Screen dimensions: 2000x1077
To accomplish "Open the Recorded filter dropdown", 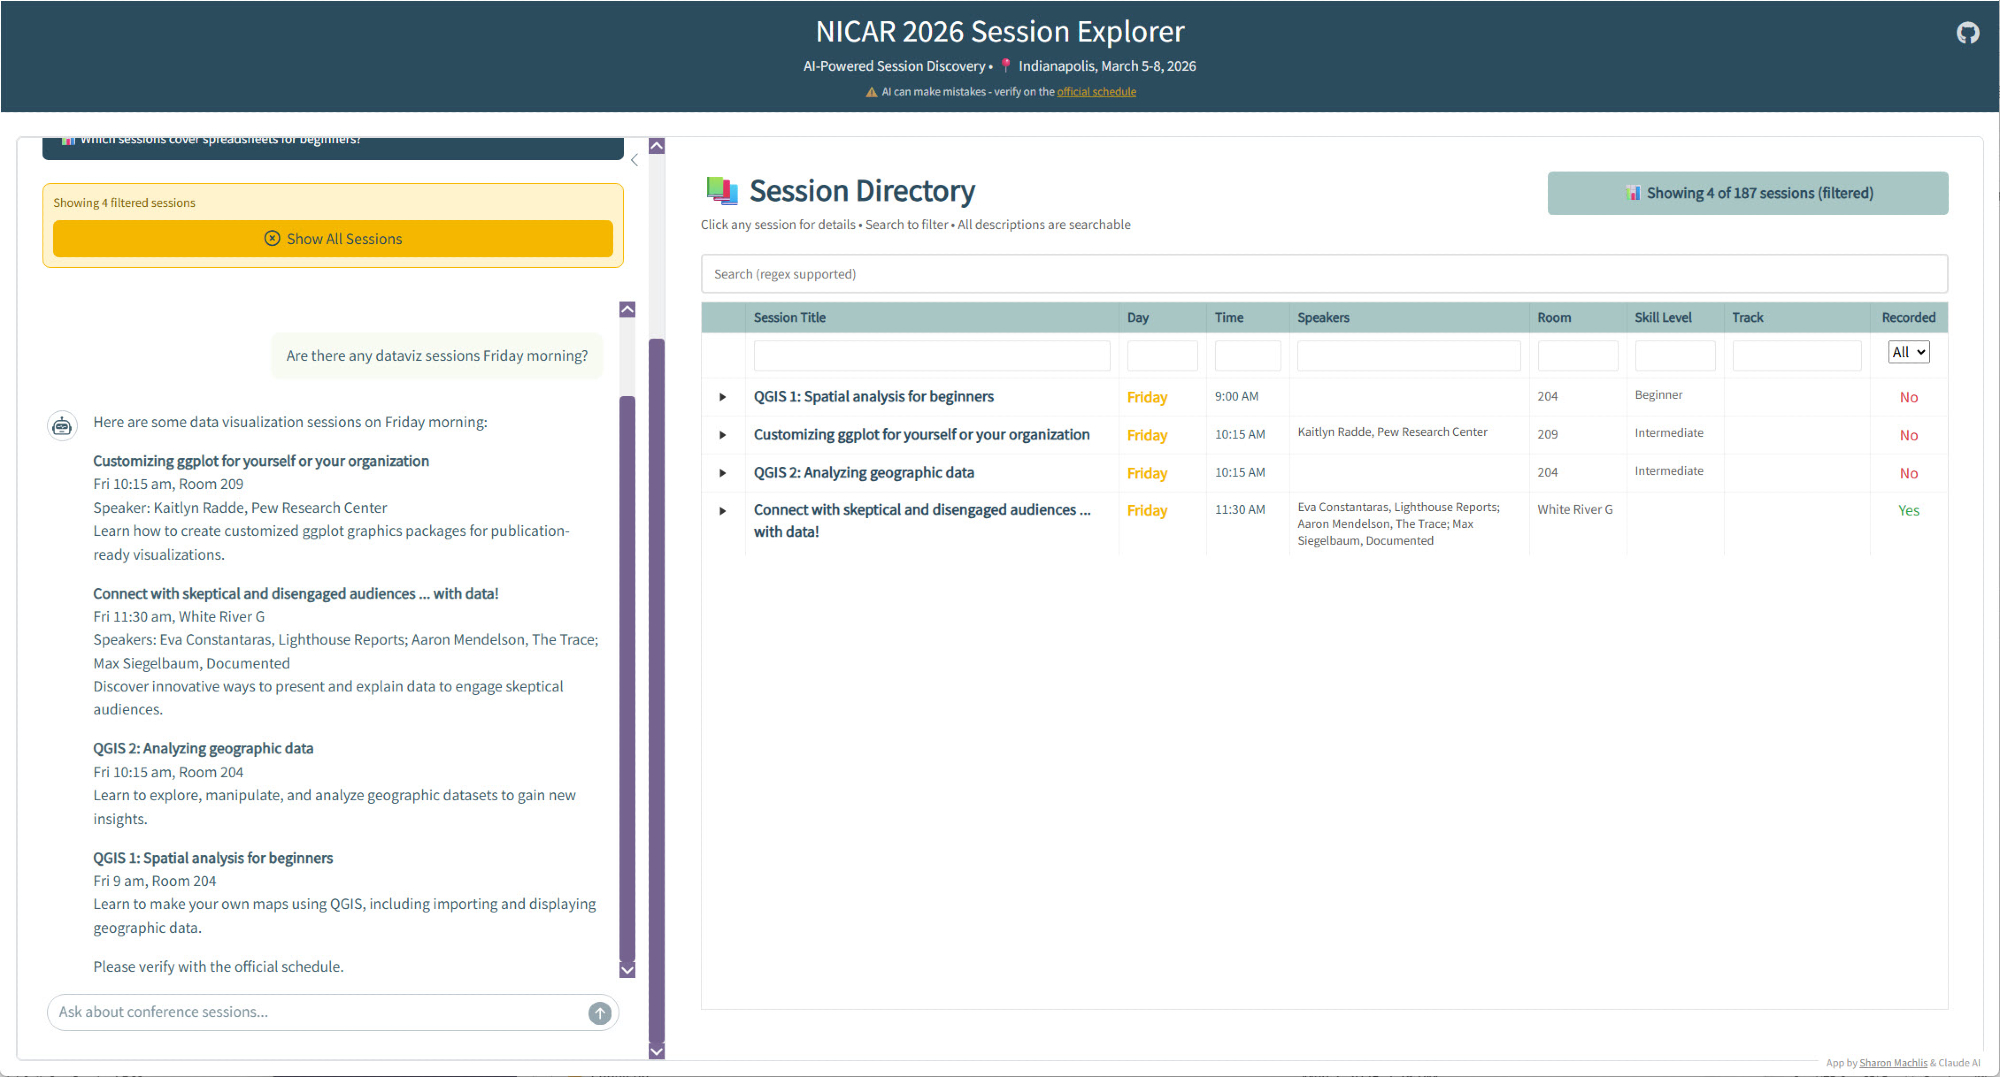I will 1908,352.
